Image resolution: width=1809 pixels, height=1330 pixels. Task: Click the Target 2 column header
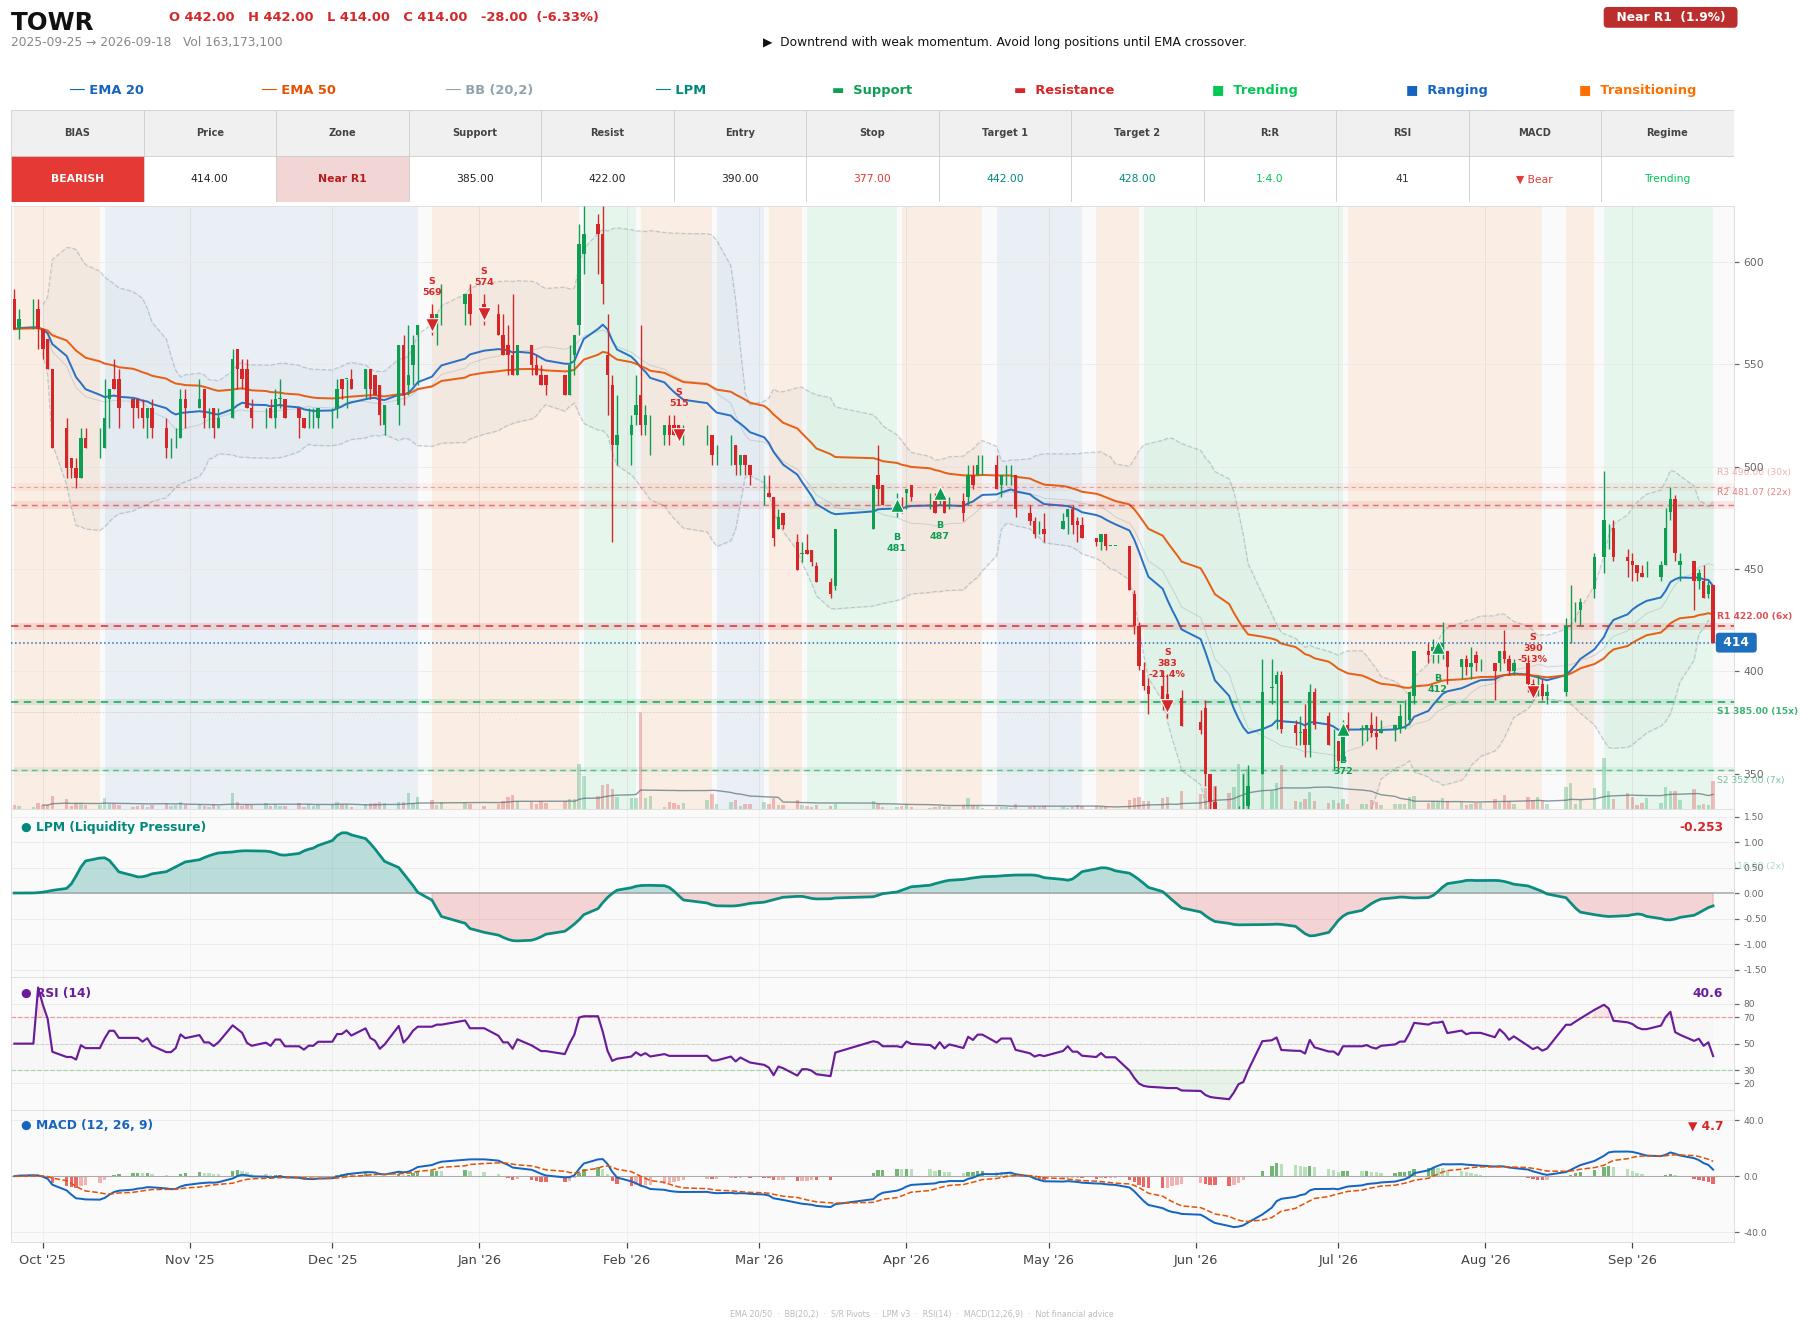[1137, 133]
